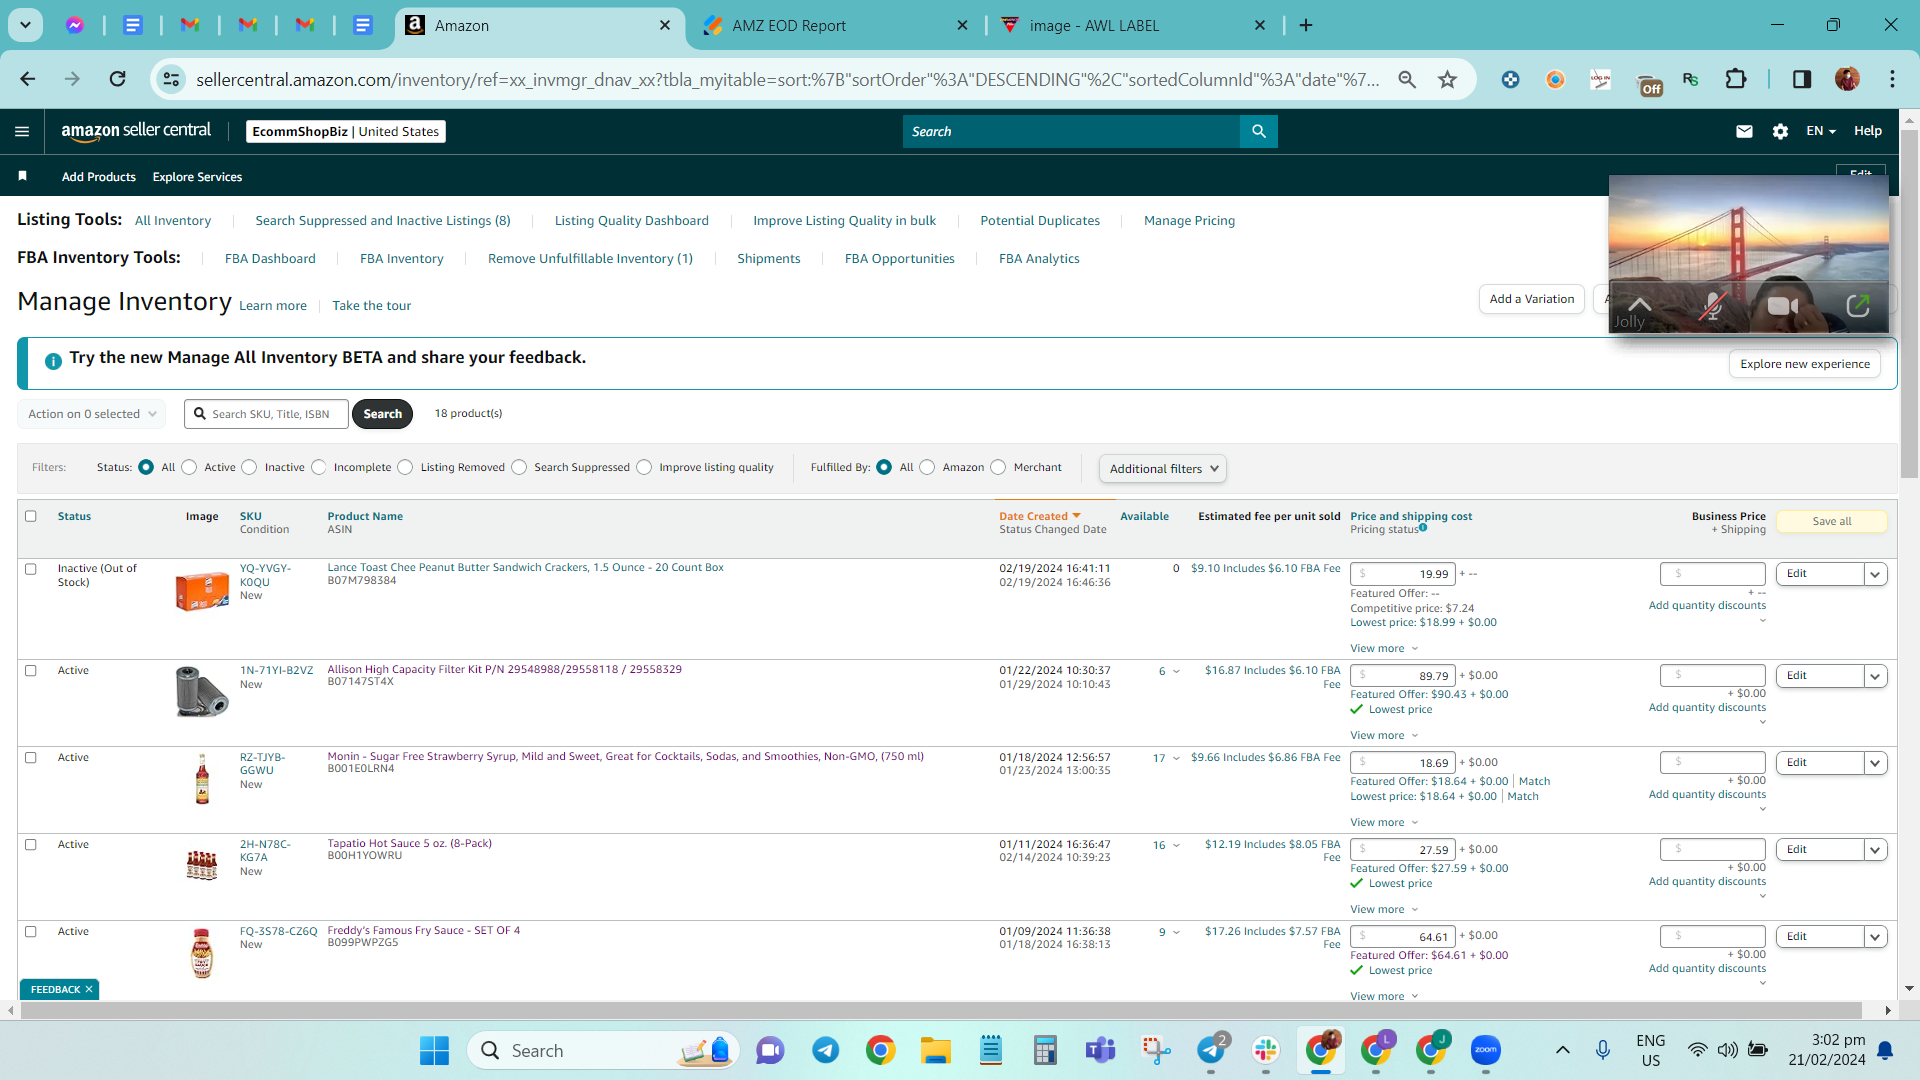1920x1080 pixels.
Task: Open Microsoft Teams from the taskbar
Action: pos(1100,1050)
